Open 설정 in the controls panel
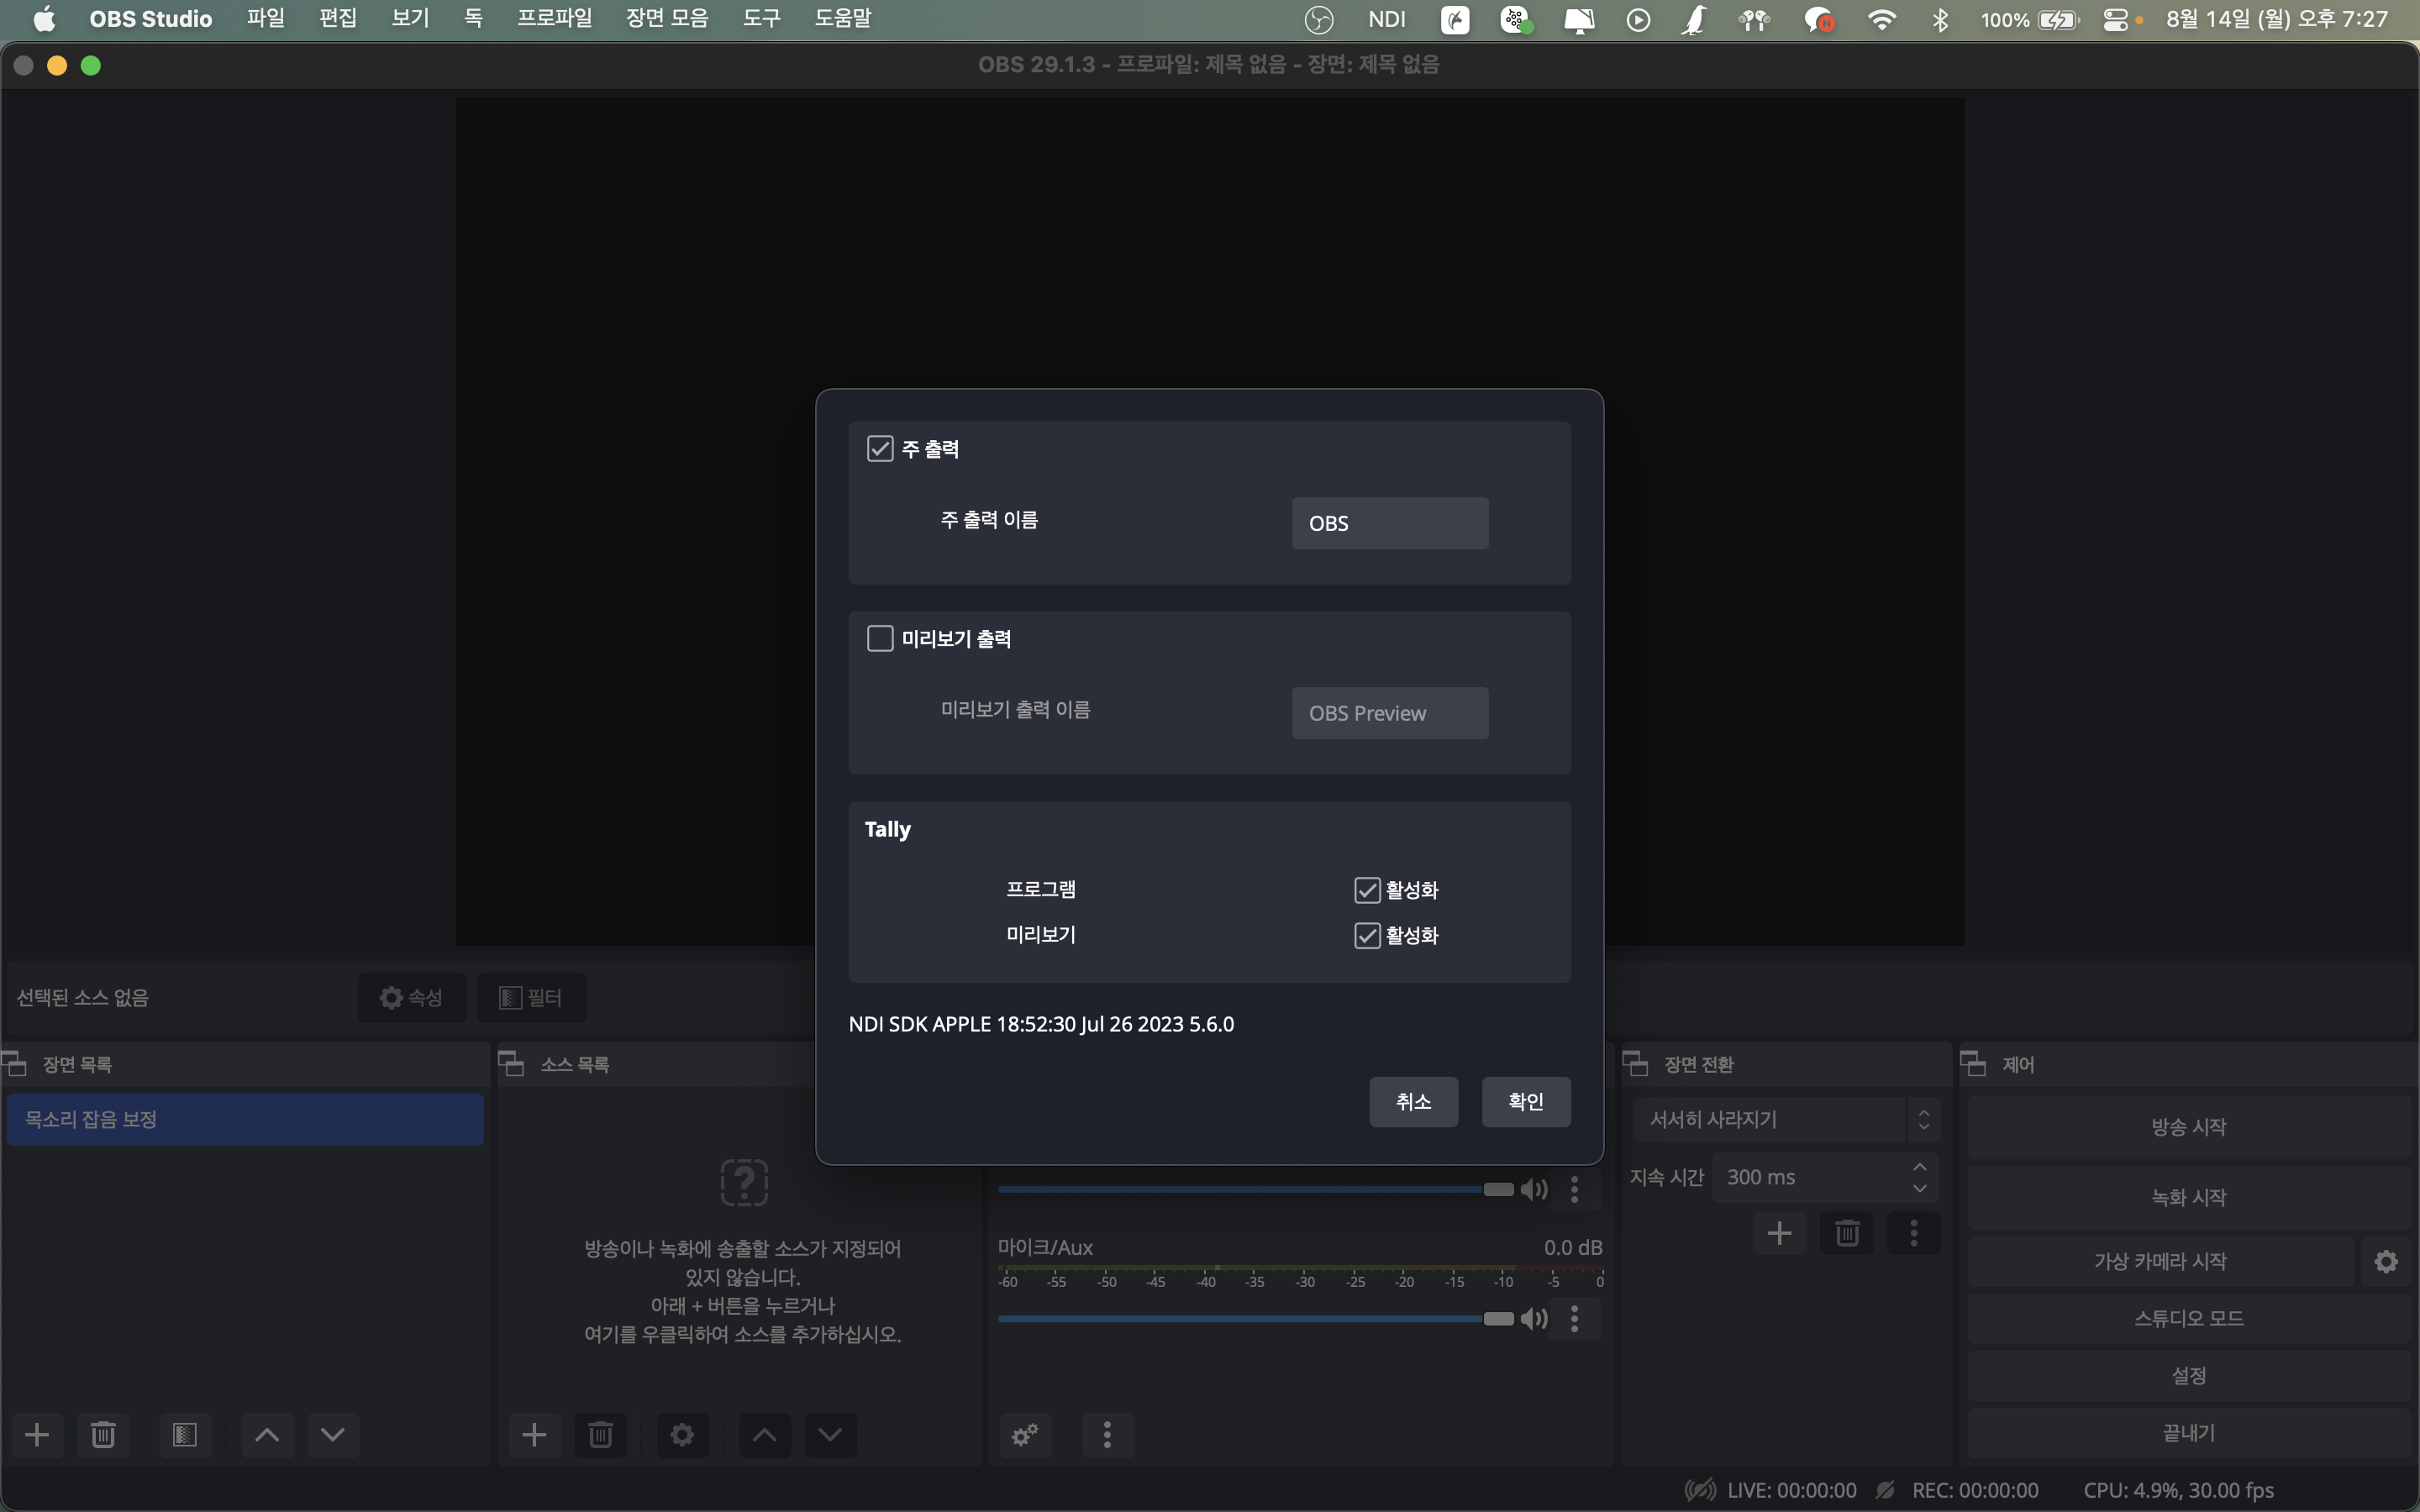Image resolution: width=2420 pixels, height=1512 pixels. point(2189,1376)
